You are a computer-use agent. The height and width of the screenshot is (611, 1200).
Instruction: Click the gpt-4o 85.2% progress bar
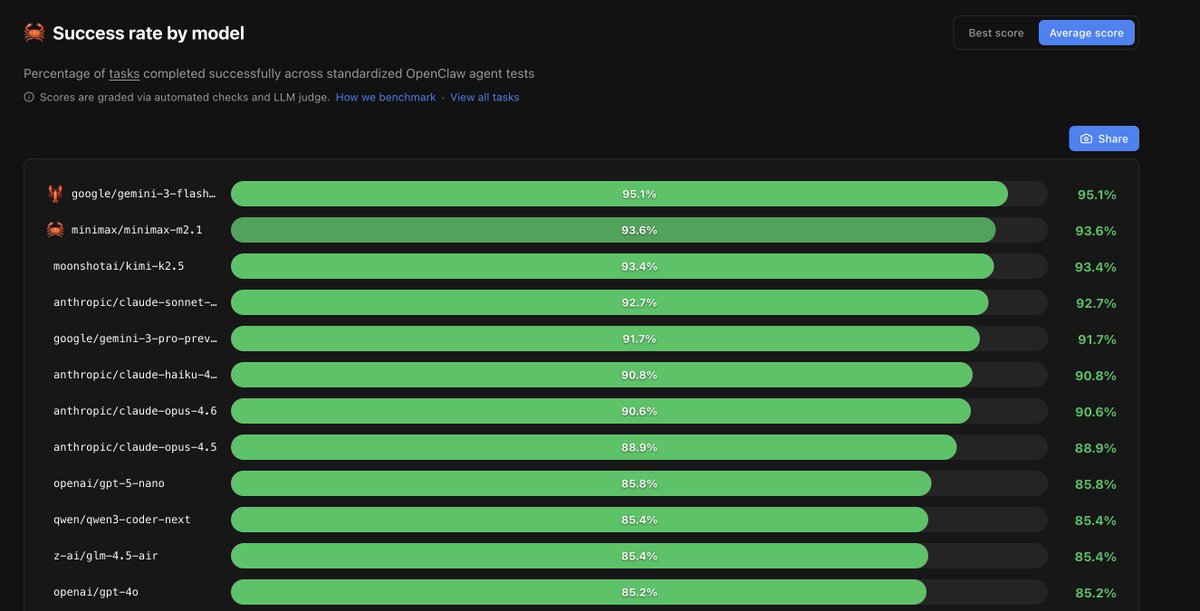pos(639,592)
